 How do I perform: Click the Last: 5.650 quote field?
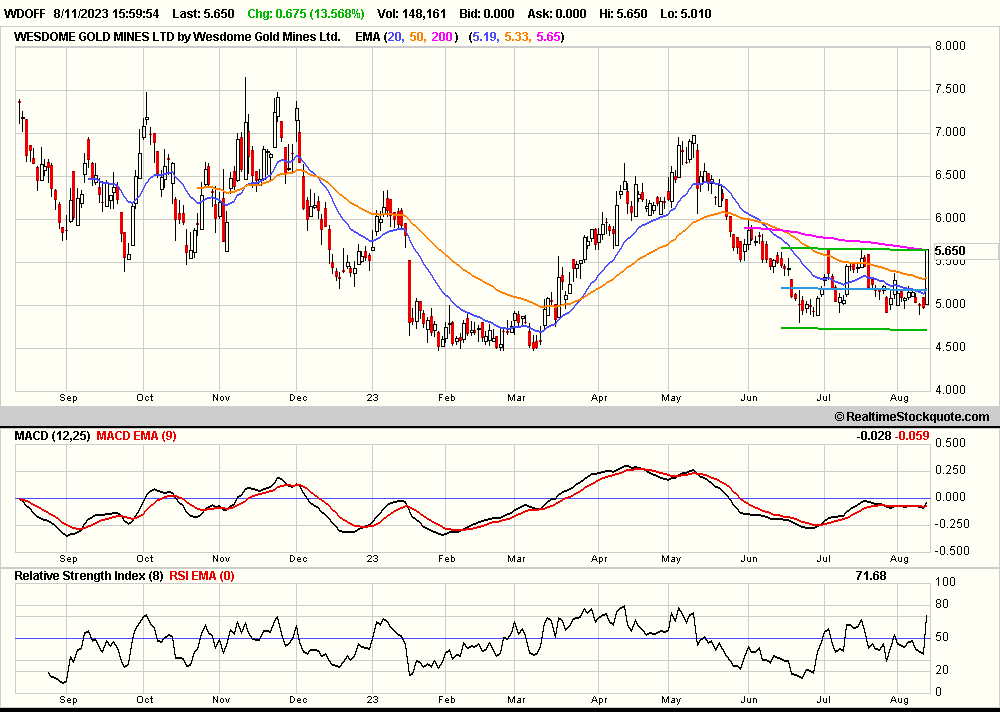pos(205,13)
